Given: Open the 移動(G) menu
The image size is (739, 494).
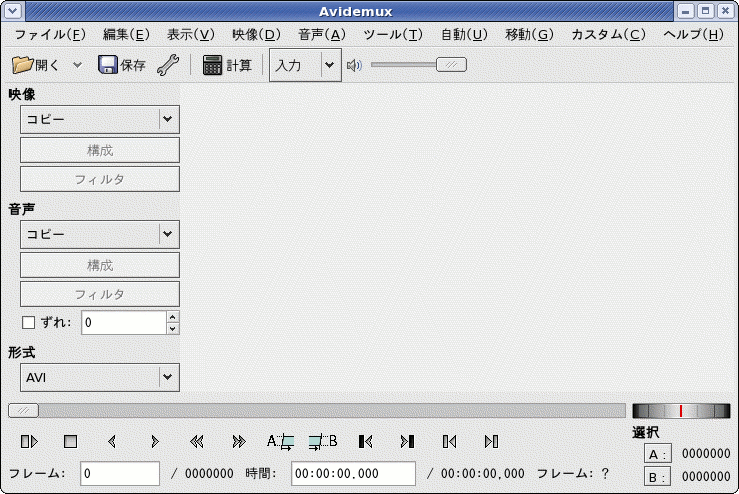Looking at the screenshot, I should (x=529, y=34).
